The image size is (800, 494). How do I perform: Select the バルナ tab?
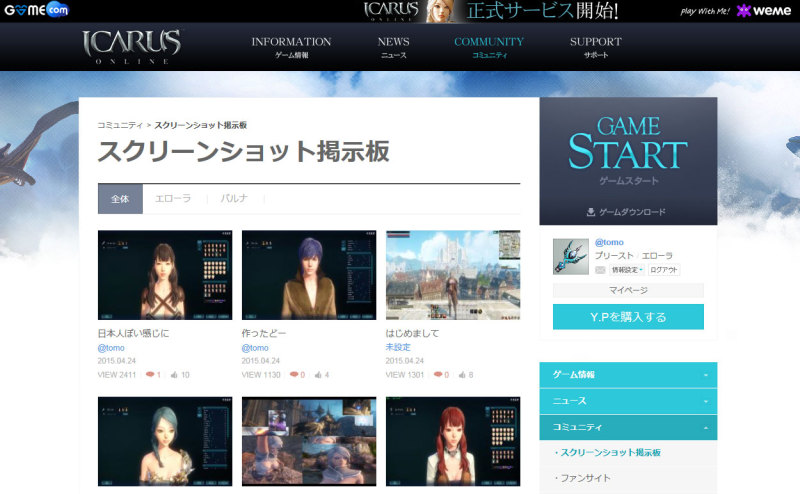click(x=234, y=199)
